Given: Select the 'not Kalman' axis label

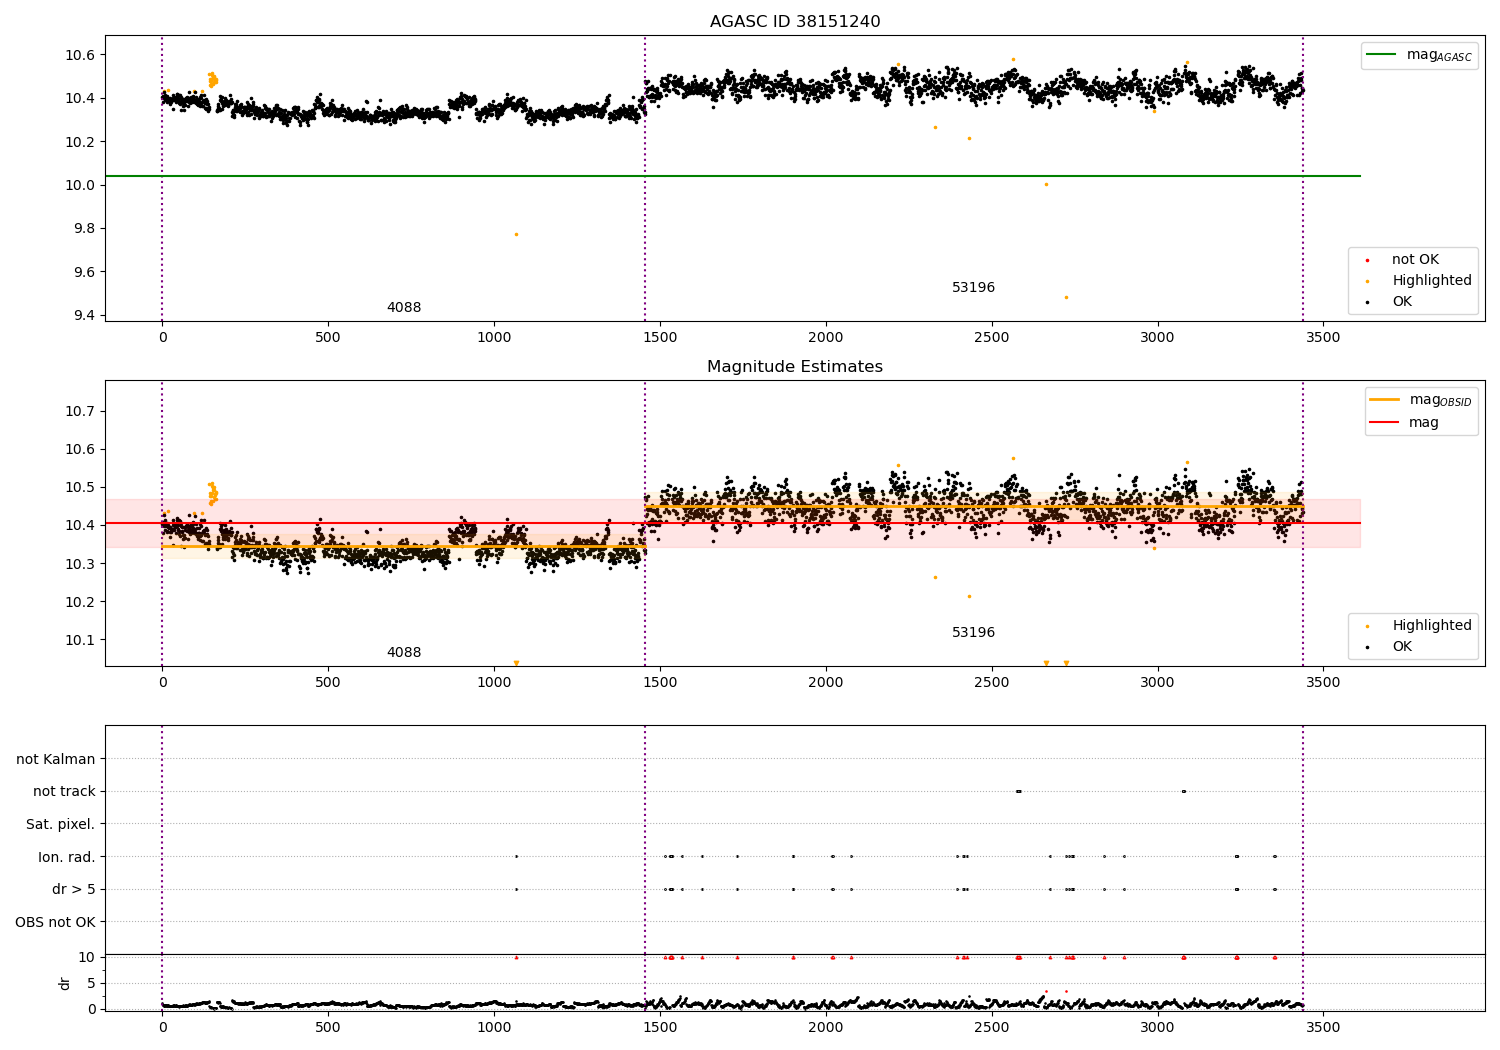Looking at the screenshot, I should click(56, 760).
